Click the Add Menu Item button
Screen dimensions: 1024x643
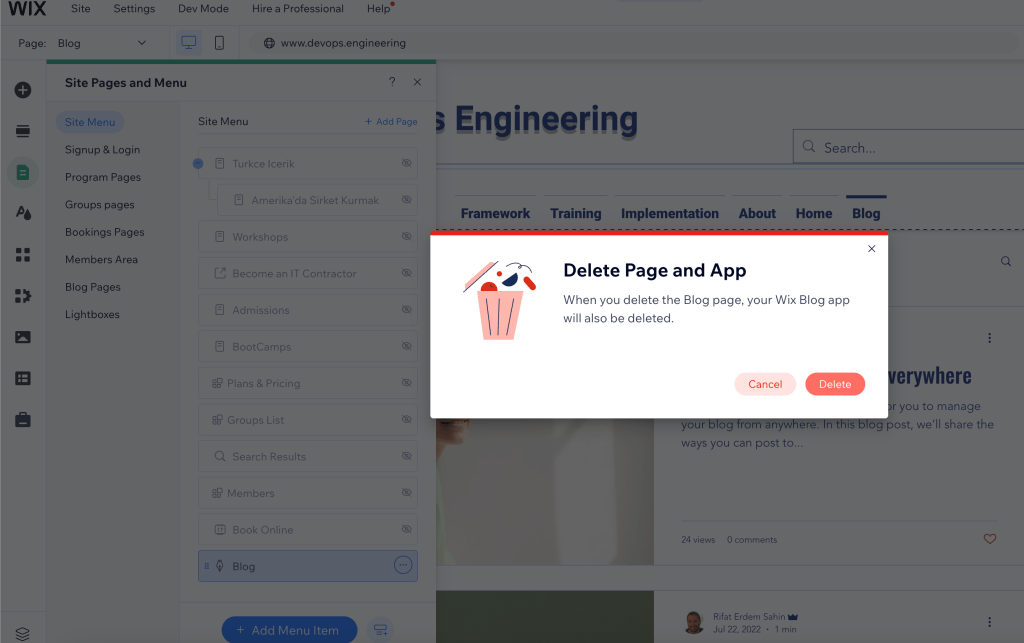tap(289, 630)
